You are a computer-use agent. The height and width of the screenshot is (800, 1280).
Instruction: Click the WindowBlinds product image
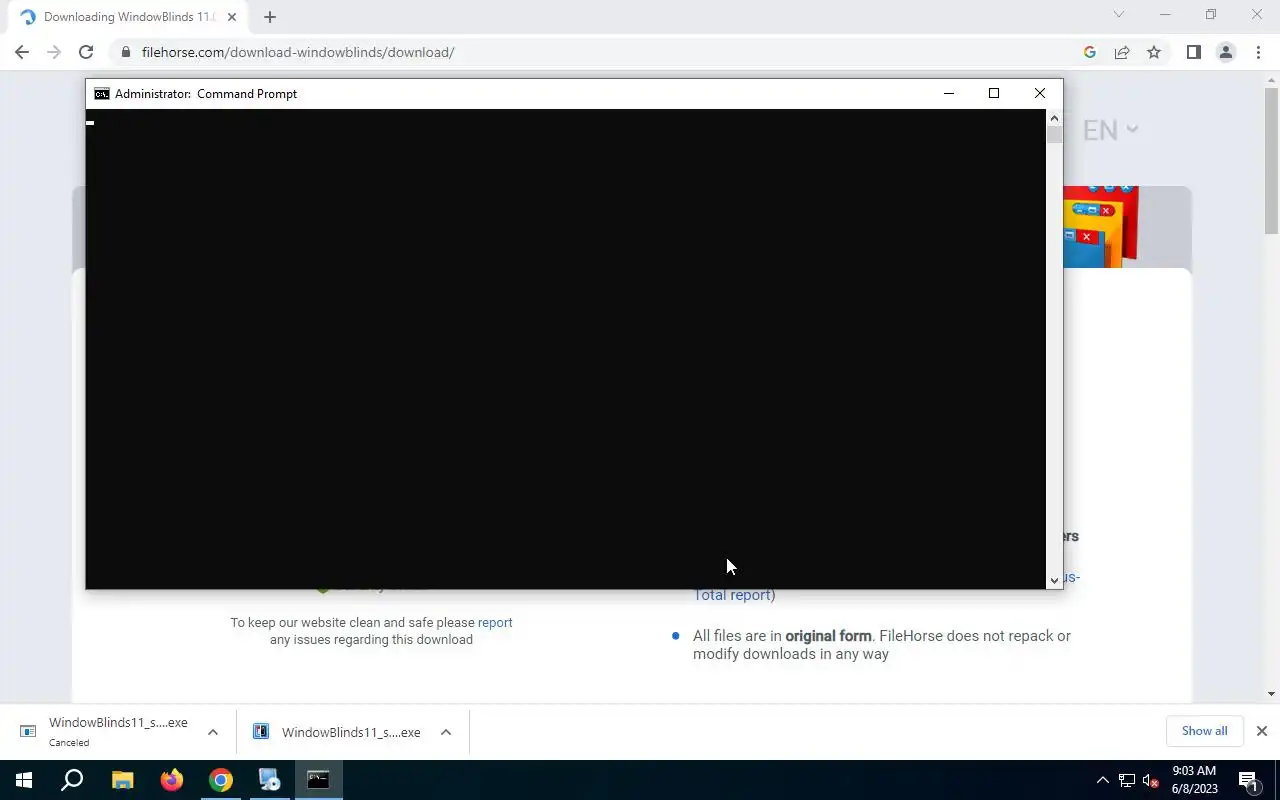click(x=1100, y=226)
